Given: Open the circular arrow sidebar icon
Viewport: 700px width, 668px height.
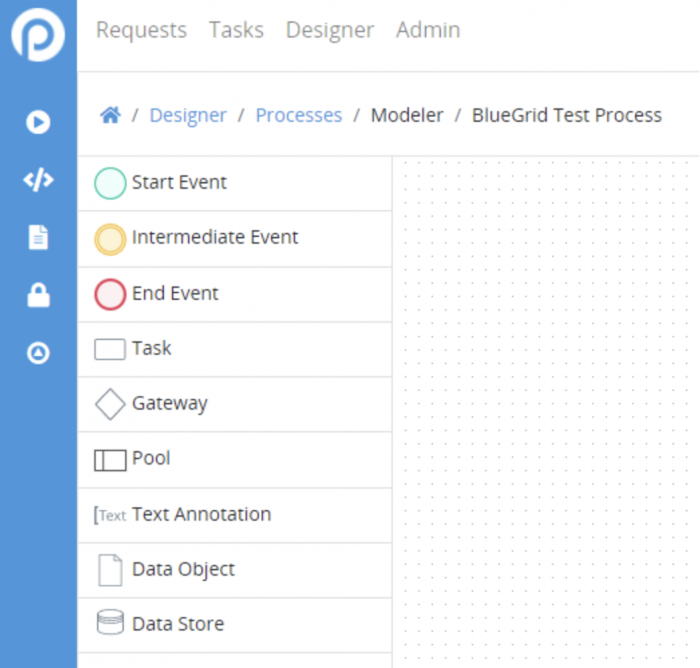Looking at the screenshot, I should click(x=38, y=353).
